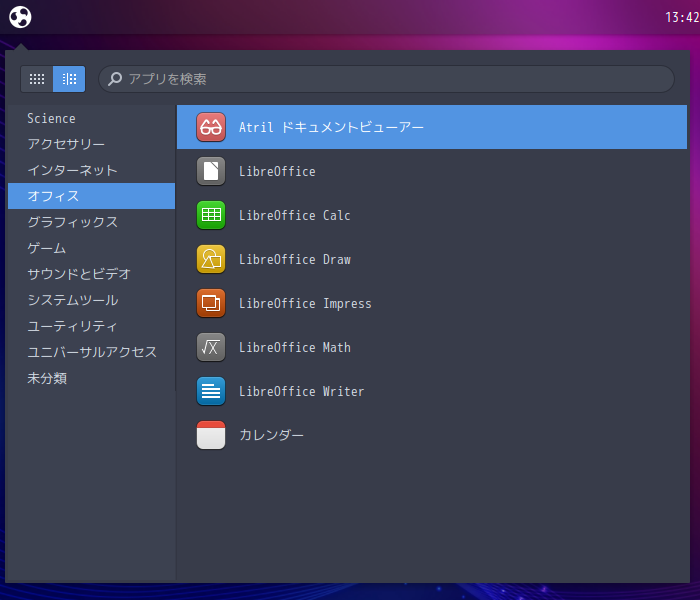
Task: Select the ゲーム category
Action: pyautogui.click(x=92, y=248)
